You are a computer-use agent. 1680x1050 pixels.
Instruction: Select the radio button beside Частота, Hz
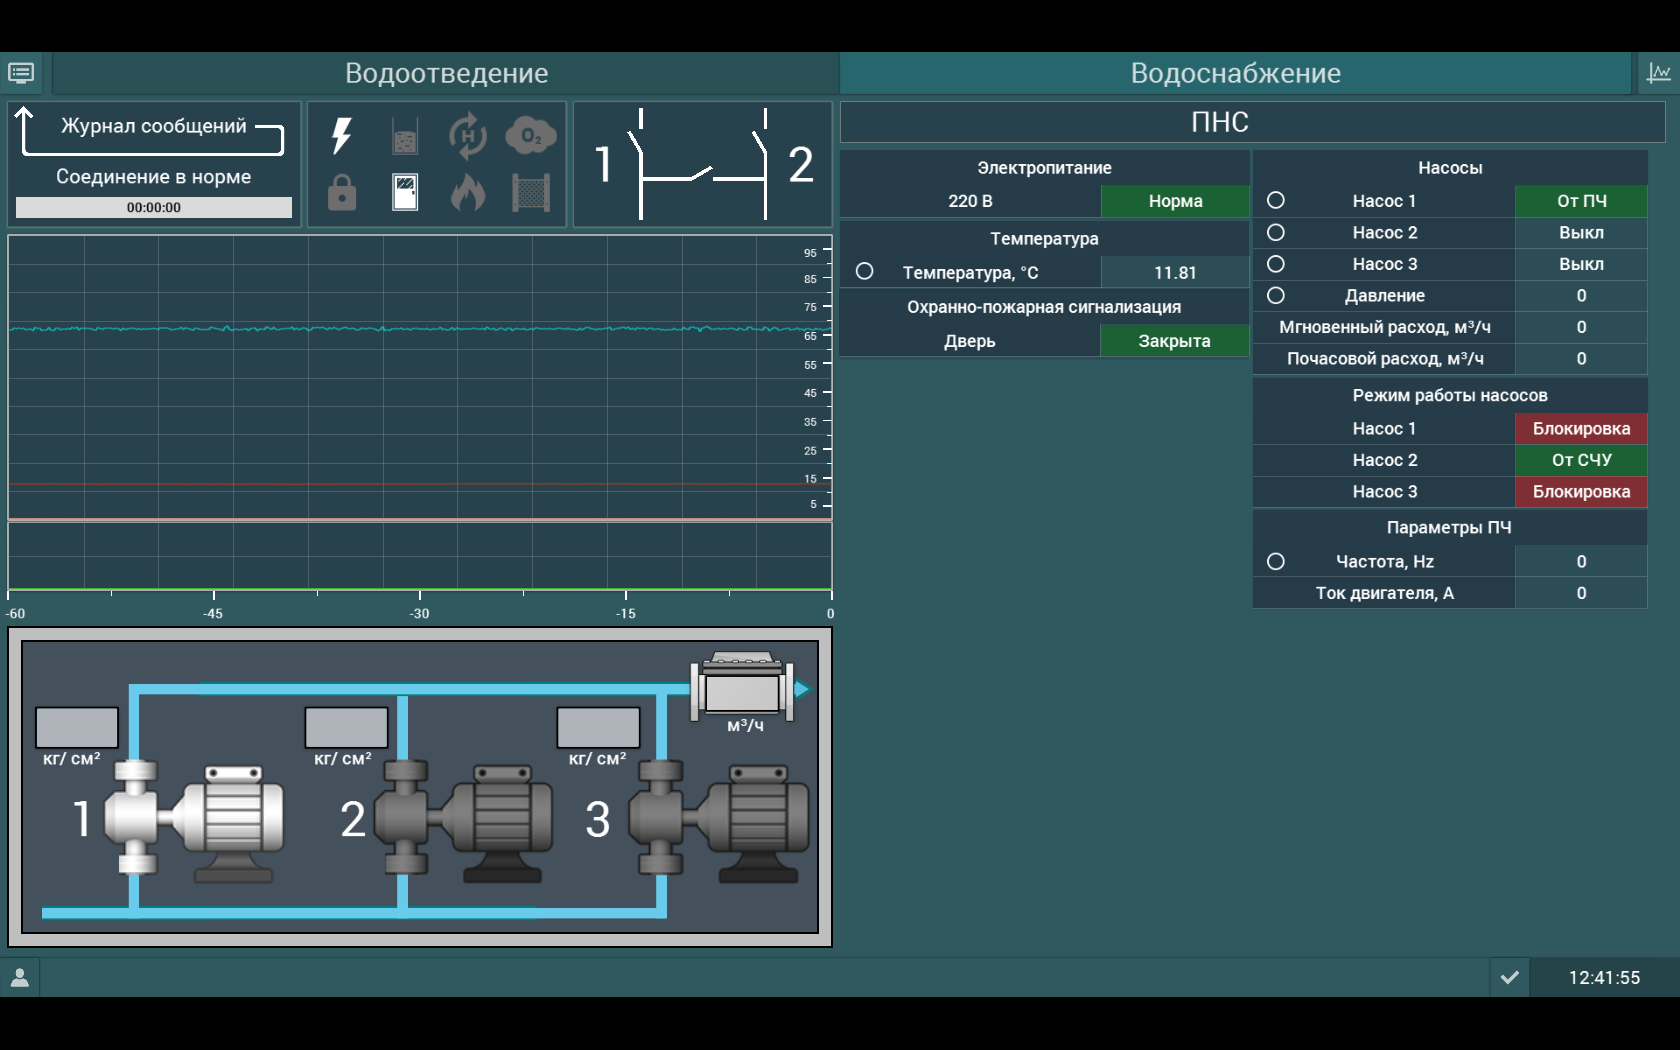pos(1276,561)
